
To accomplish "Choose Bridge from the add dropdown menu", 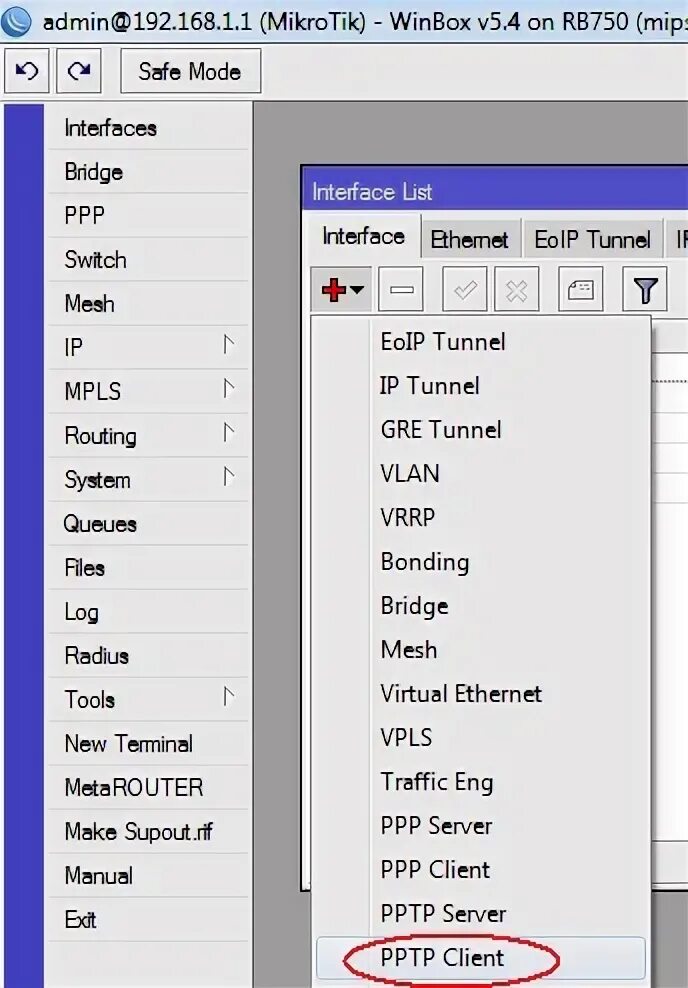I will click(x=480, y=606).
